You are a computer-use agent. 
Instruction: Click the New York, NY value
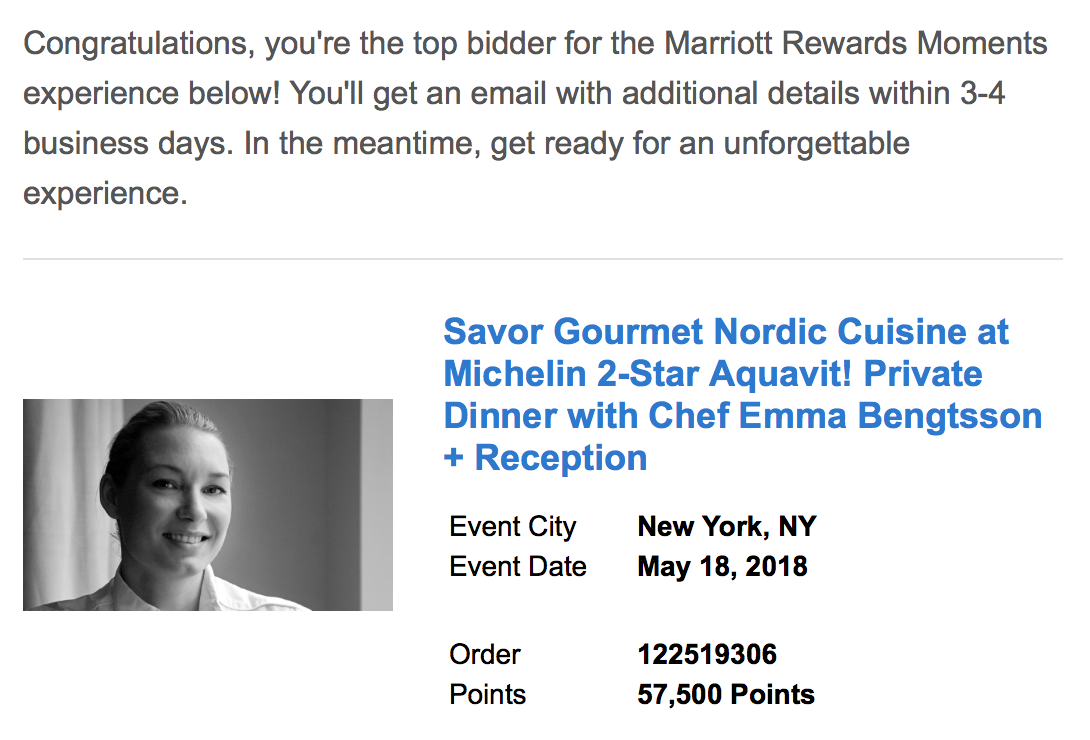tap(726, 526)
